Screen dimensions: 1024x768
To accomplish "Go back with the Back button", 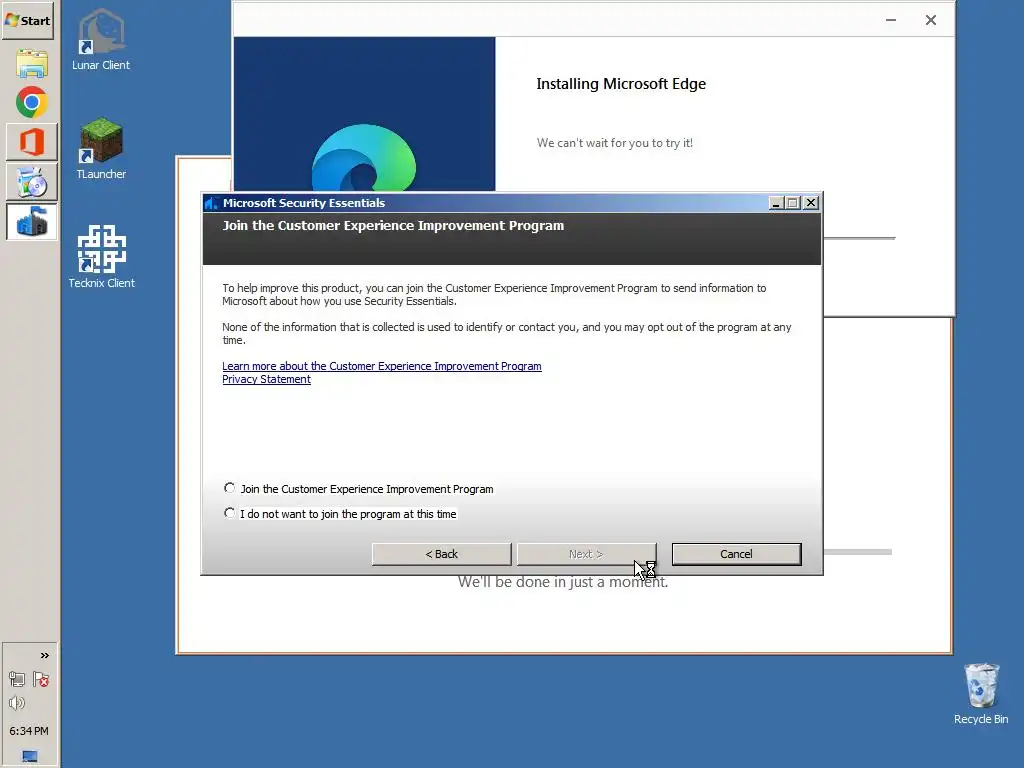I will point(441,554).
